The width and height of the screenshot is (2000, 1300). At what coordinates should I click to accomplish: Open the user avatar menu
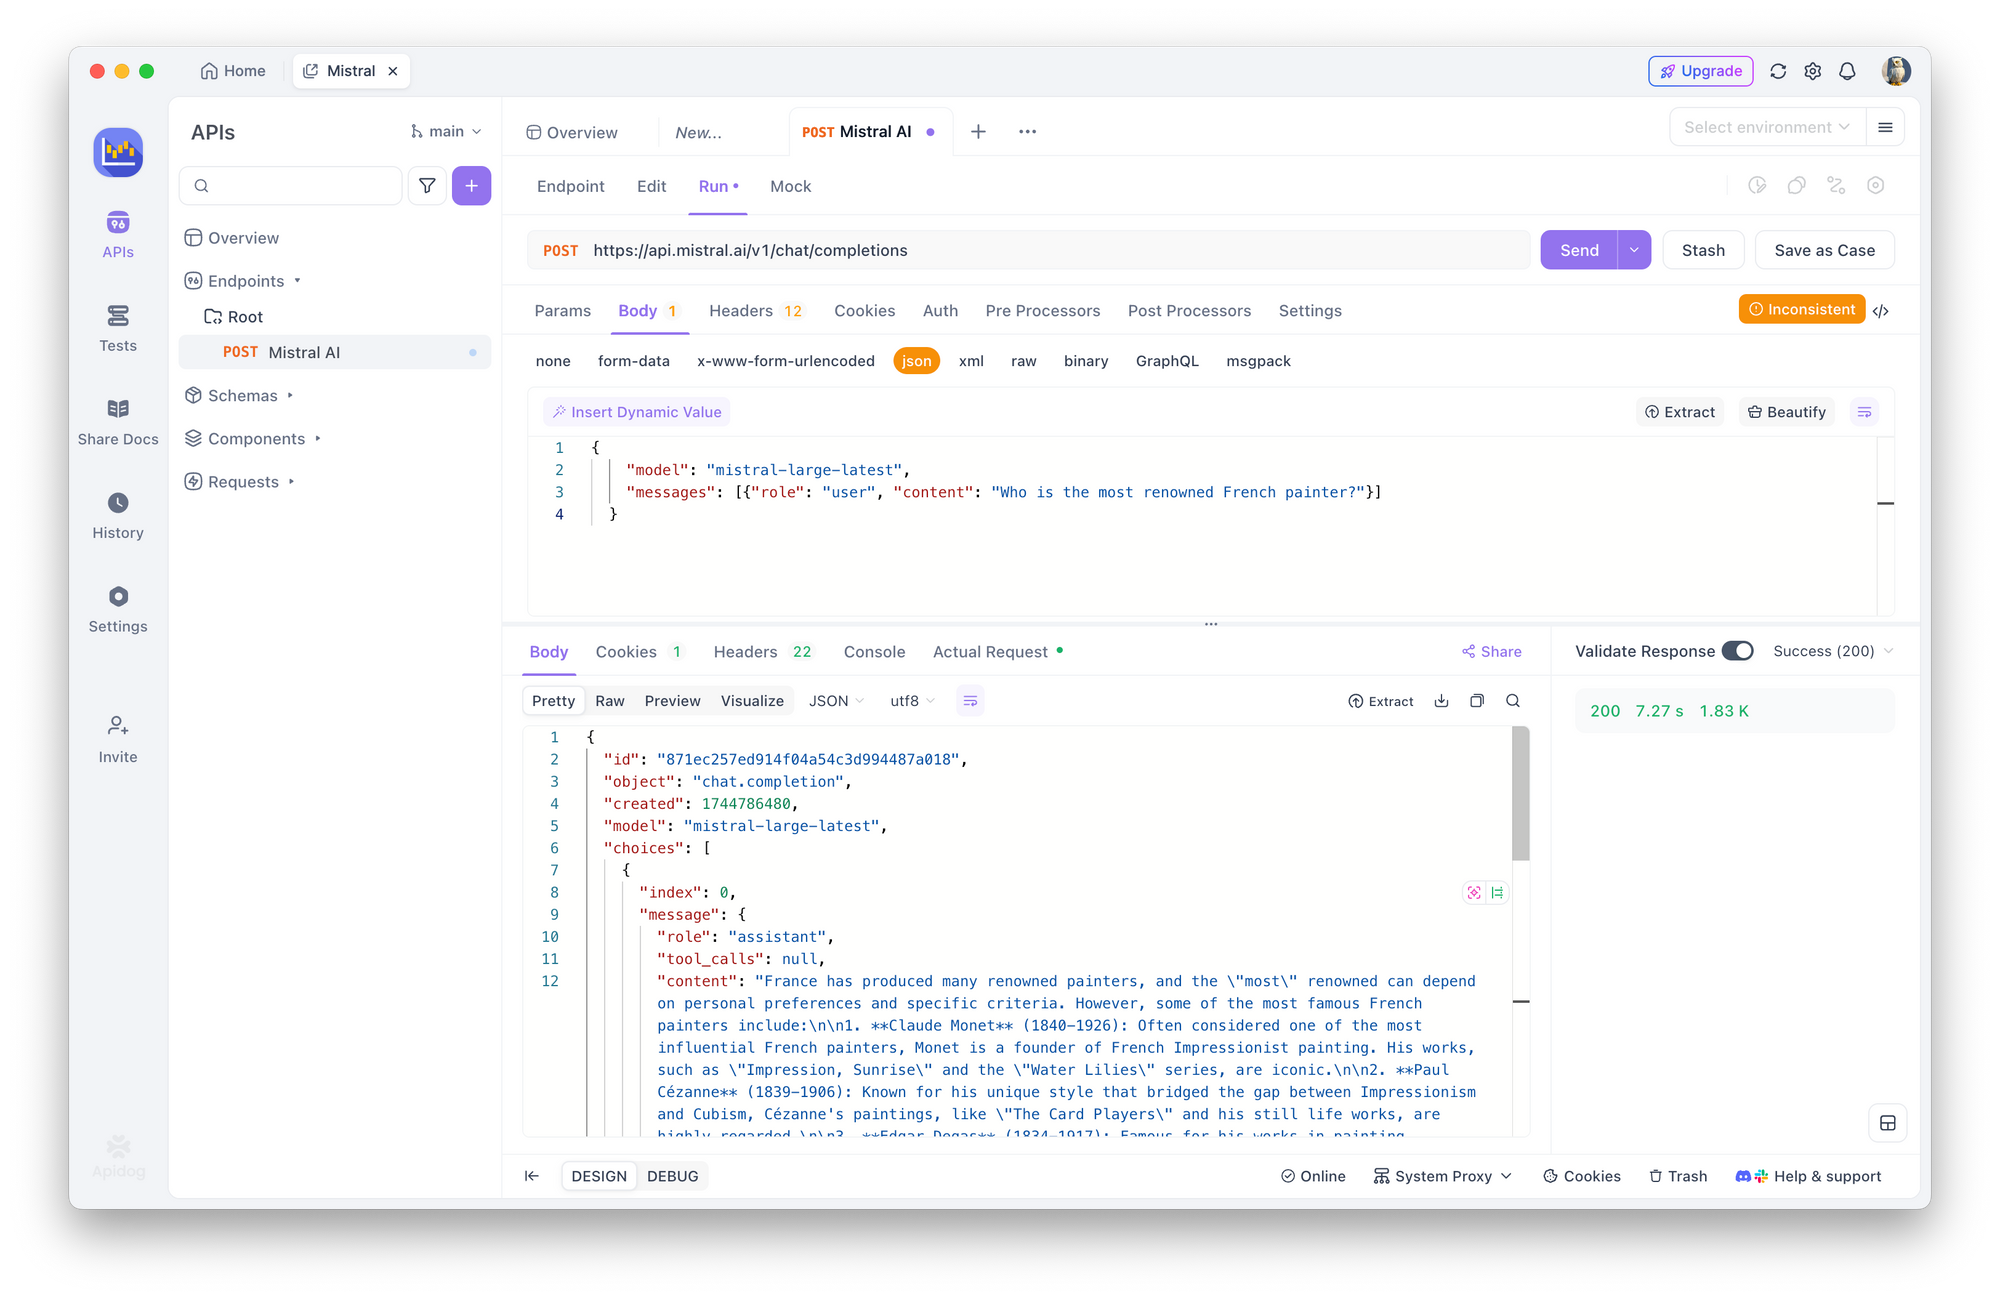click(x=1896, y=71)
